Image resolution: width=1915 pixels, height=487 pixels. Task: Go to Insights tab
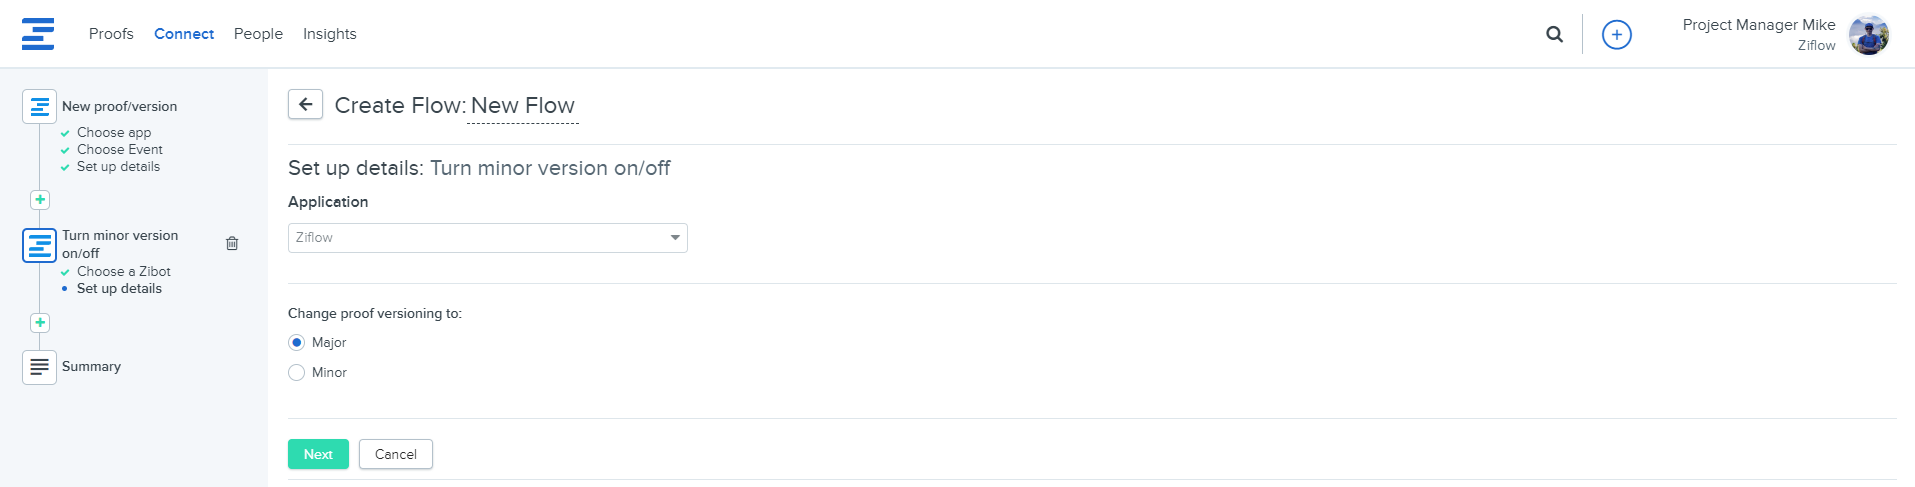(330, 34)
